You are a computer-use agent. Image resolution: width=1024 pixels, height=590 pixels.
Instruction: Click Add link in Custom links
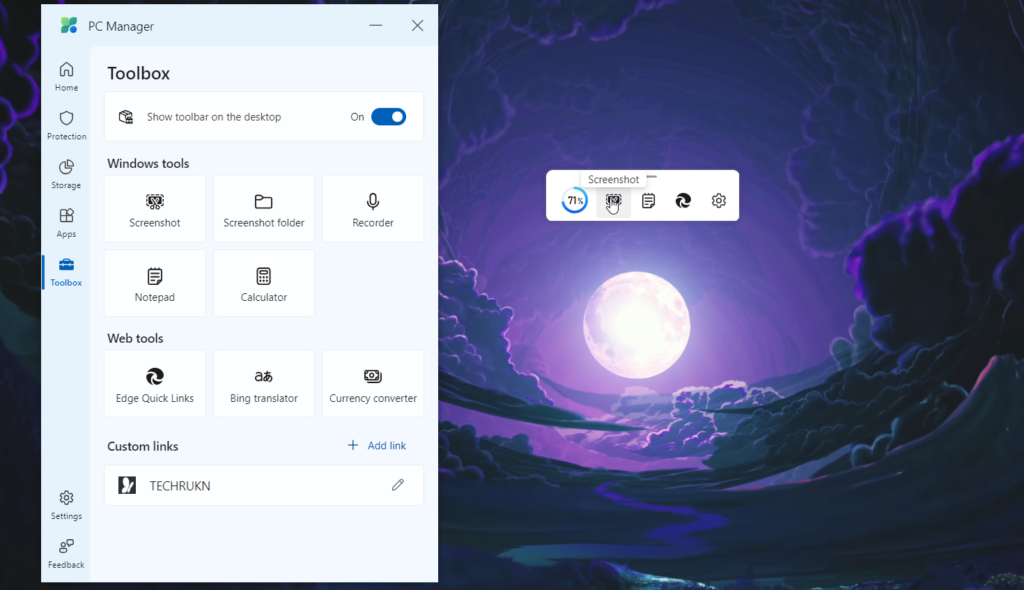click(x=377, y=446)
